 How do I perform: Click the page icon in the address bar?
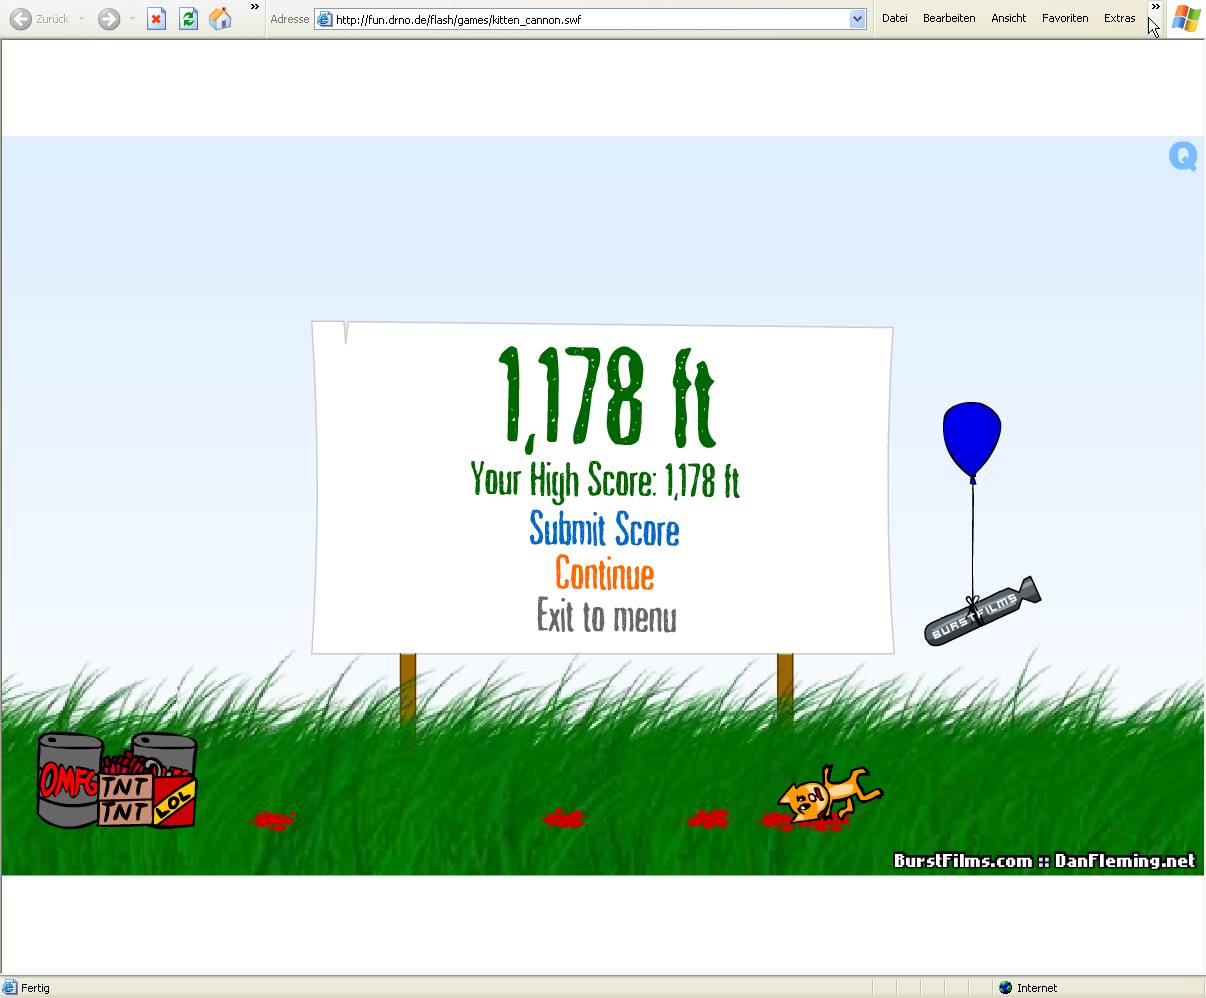pyautogui.click(x=325, y=19)
